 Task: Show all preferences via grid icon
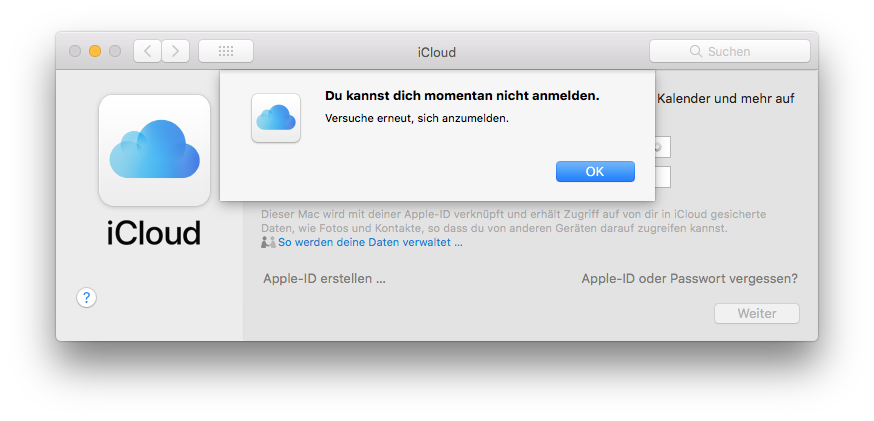point(226,51)
